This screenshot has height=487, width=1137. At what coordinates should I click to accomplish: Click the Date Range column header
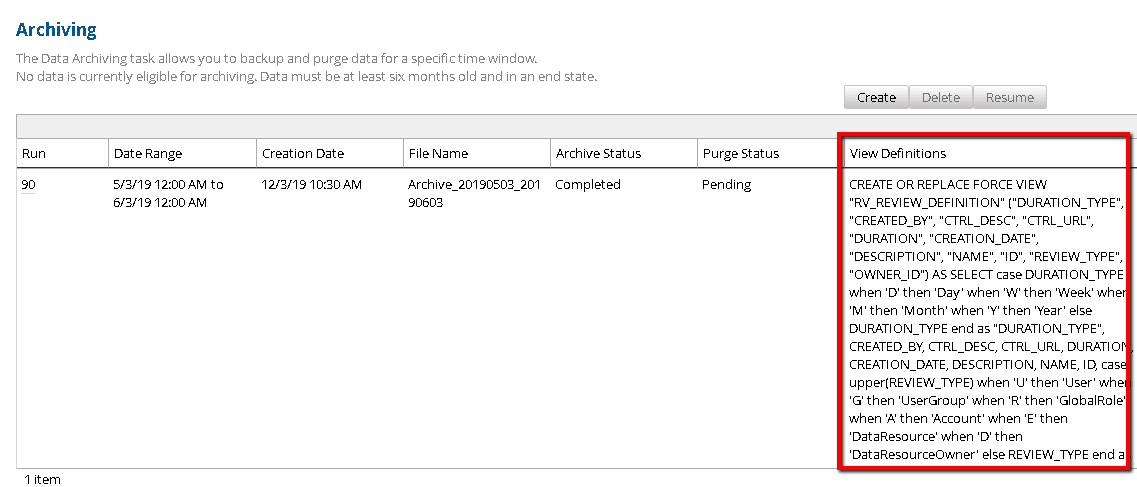tap(148, 153)
